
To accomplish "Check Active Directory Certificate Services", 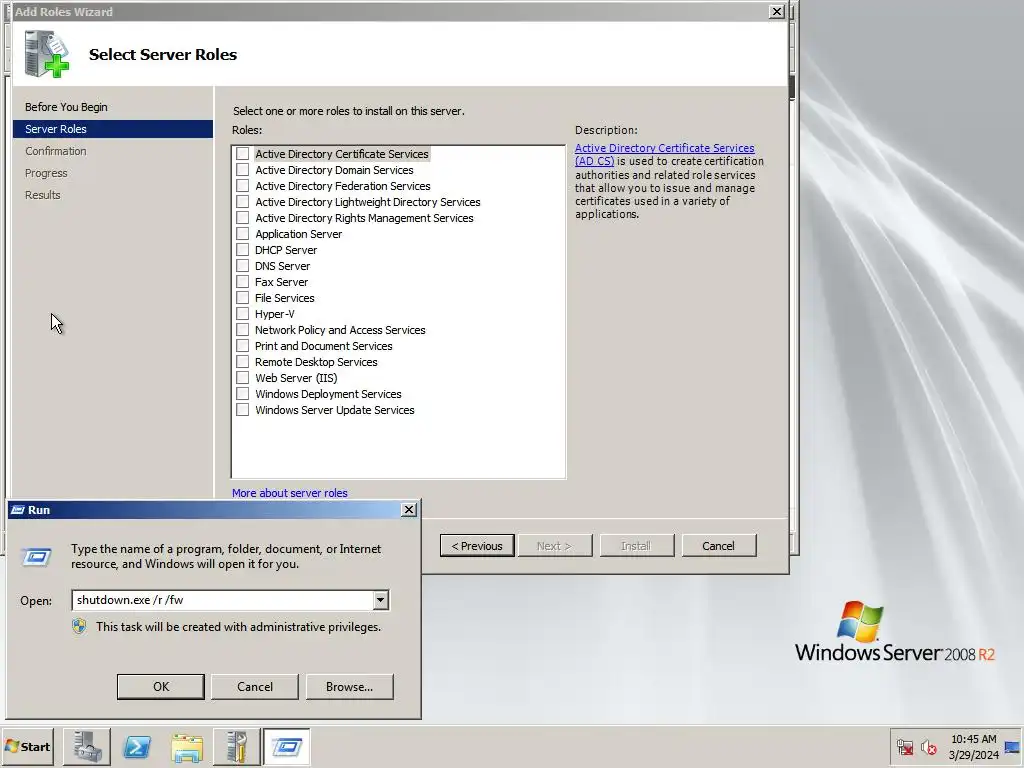I will pyautogui.click(x=242, y=153).
